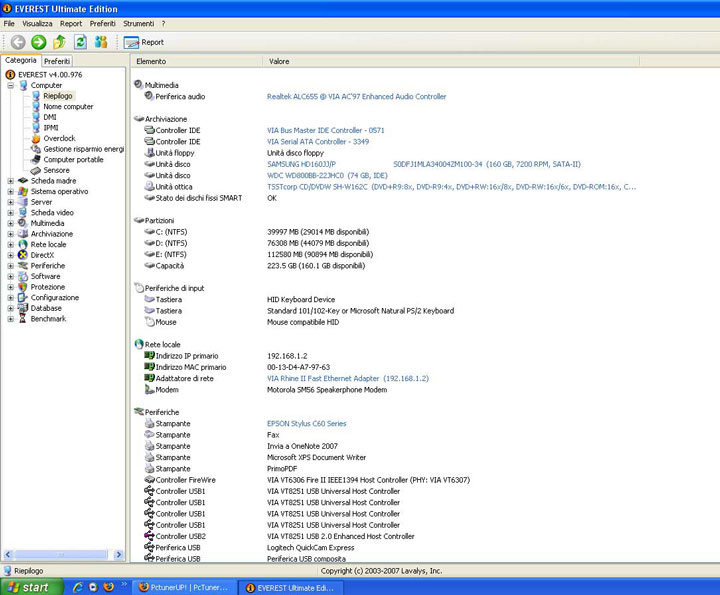This screenshot has height=595, width=720.
Task: Click the Valore column header
Action: pyautogui.click(x=451, y=61)
